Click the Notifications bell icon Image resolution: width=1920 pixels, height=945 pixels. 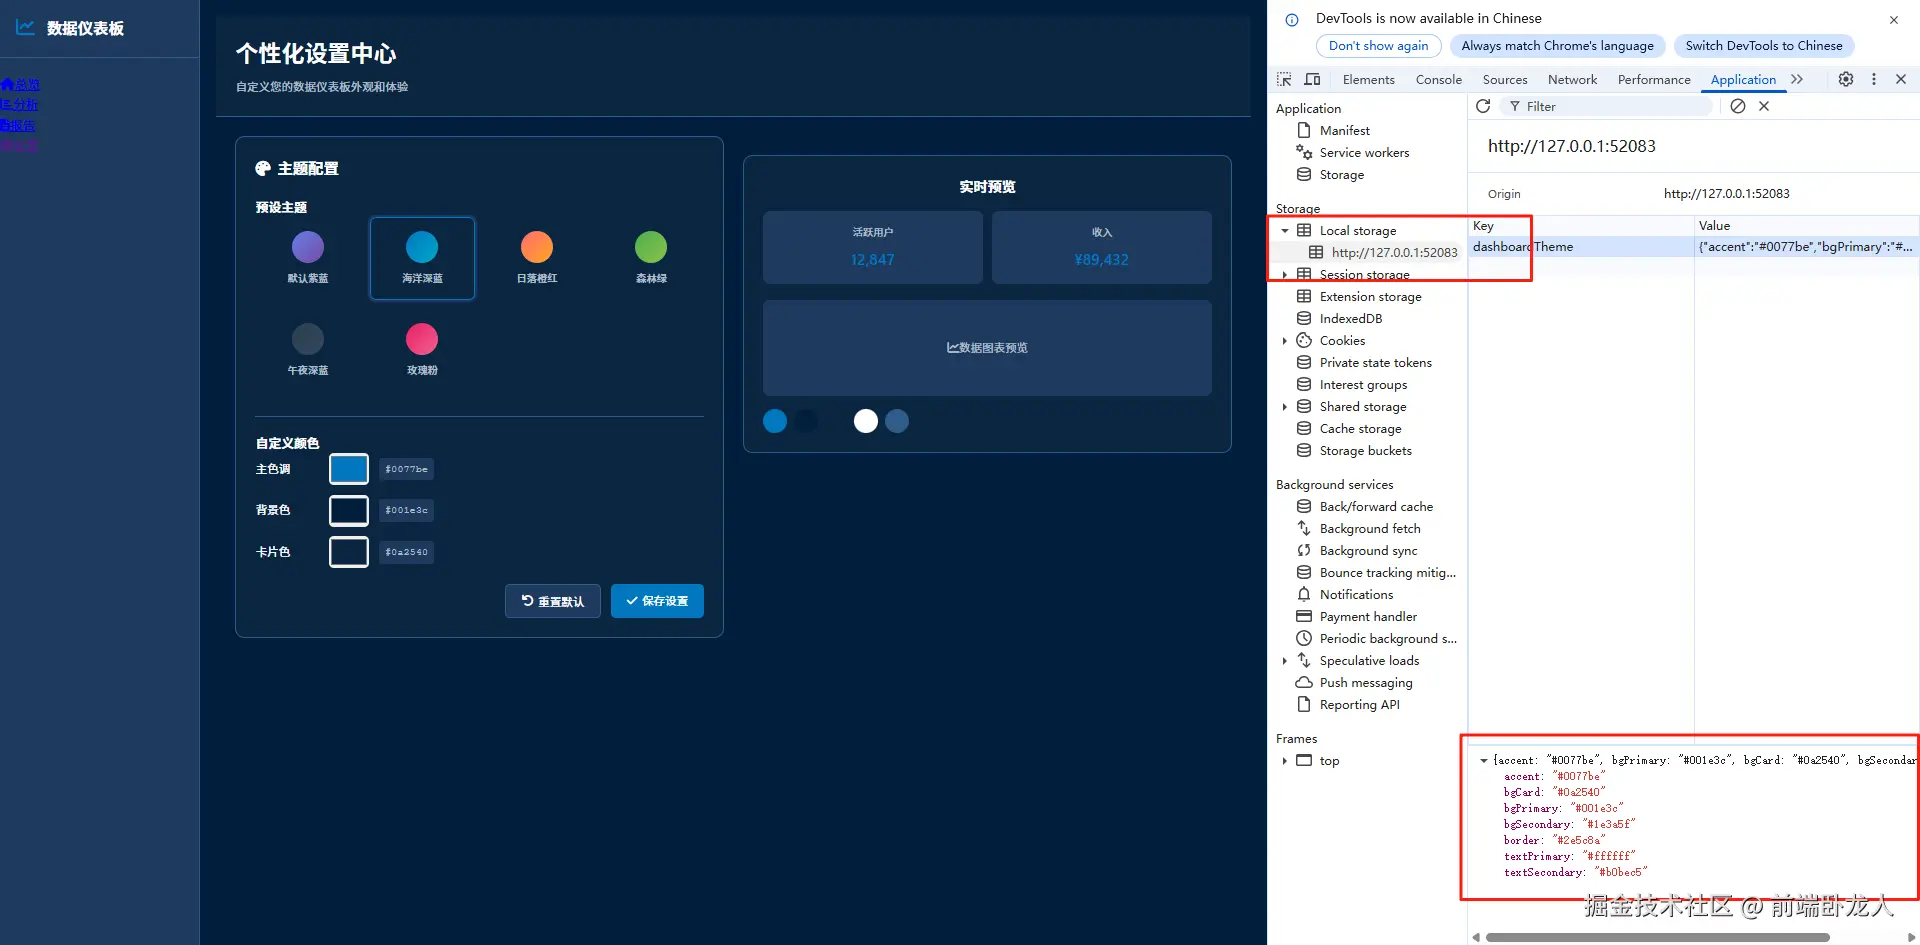pos(1304,594)
